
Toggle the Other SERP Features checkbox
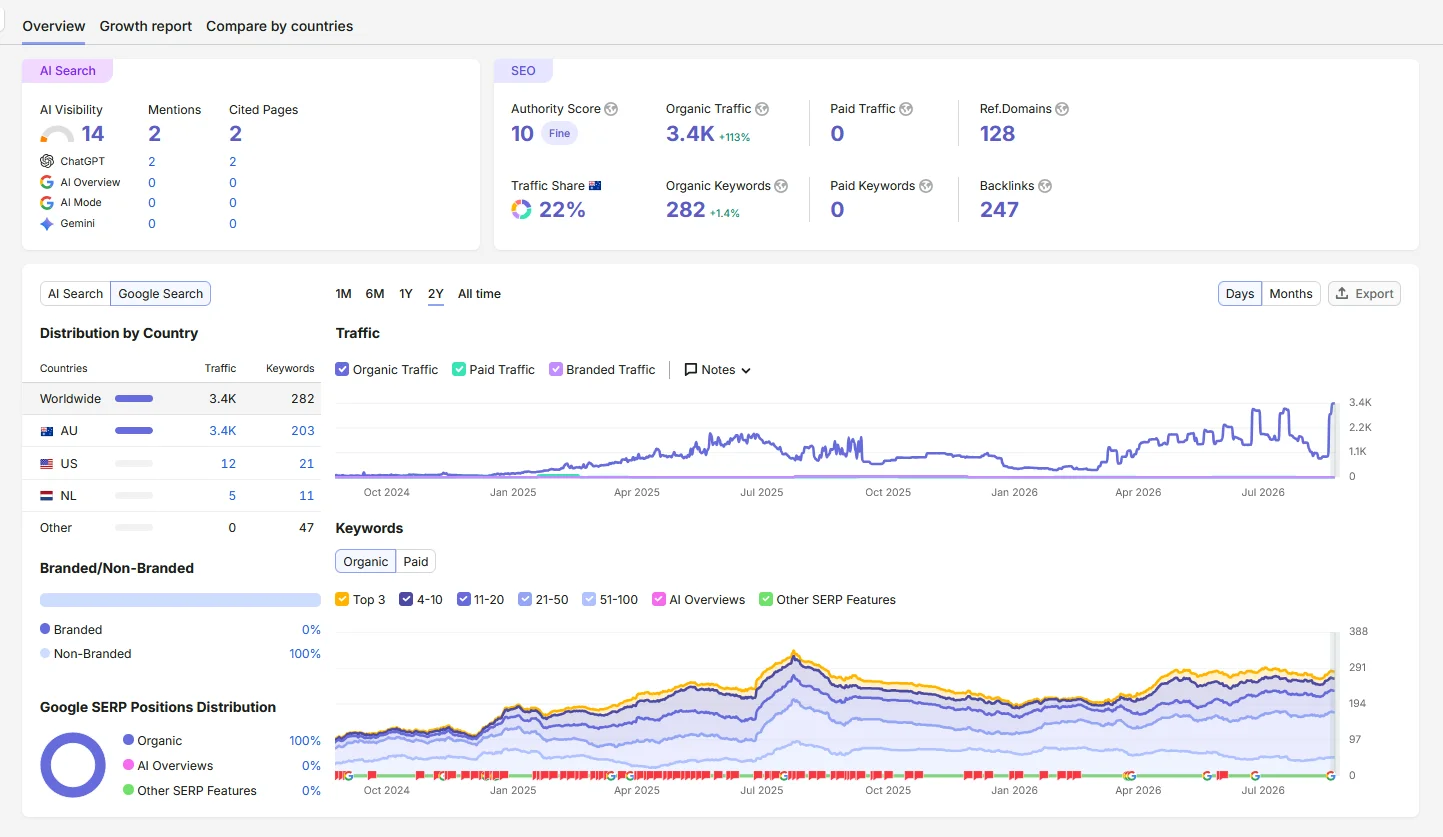[766, 600]
